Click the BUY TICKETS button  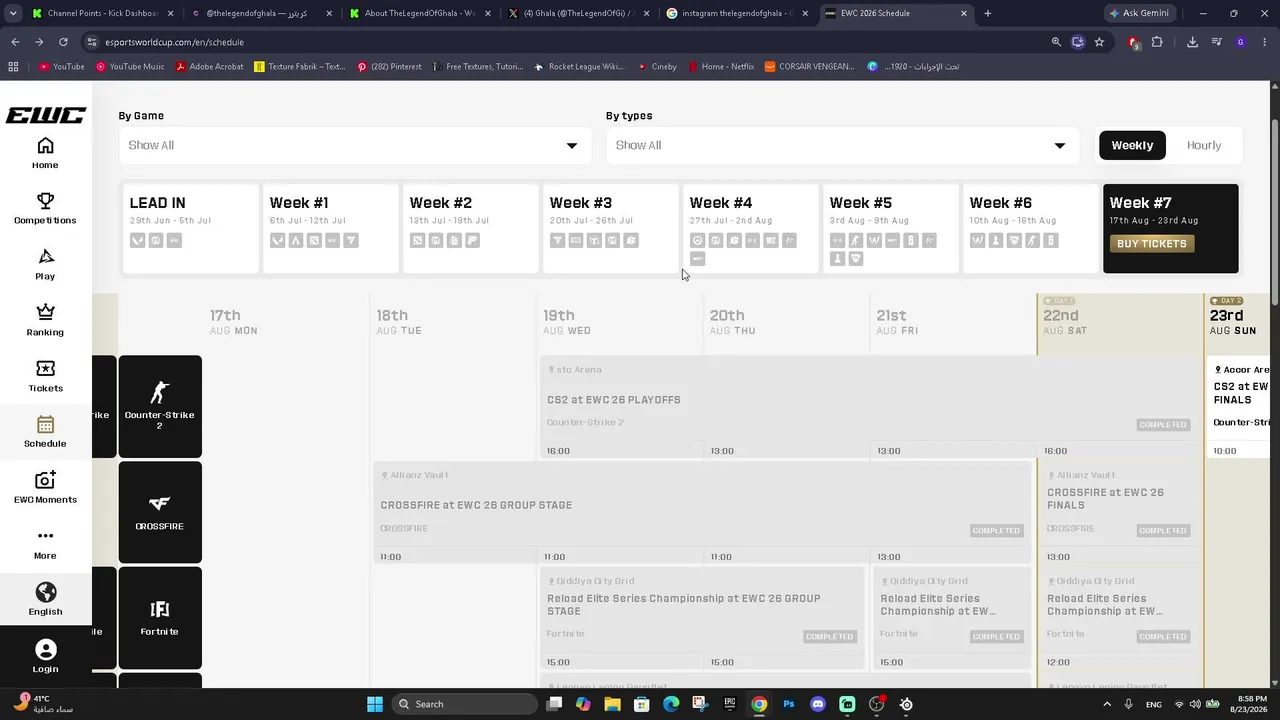(1152, 244)
